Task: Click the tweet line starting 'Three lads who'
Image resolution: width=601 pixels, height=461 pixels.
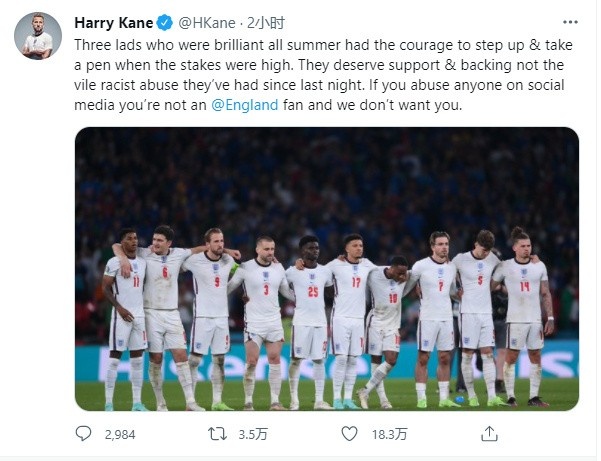Action: pyautogui.click(x=323, y=45)
